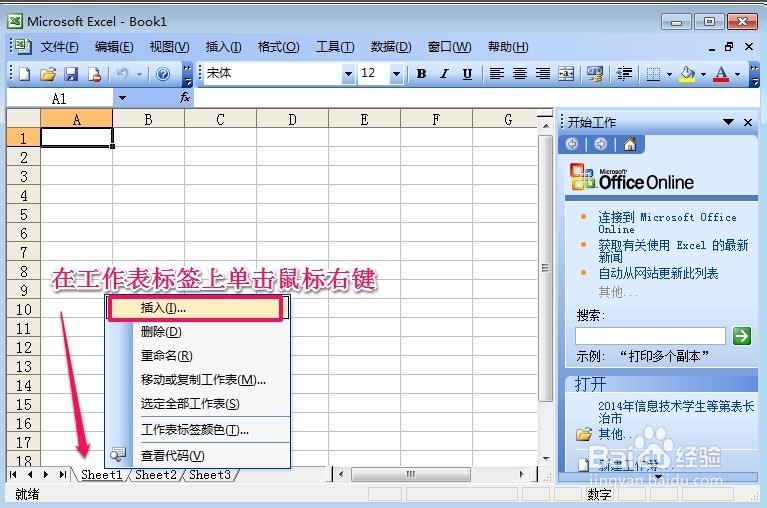Image resolution: width=767 pixels, height=508 pixels.
Task: Choose 重命名(R) in context menu
Action: coord(198,356)
